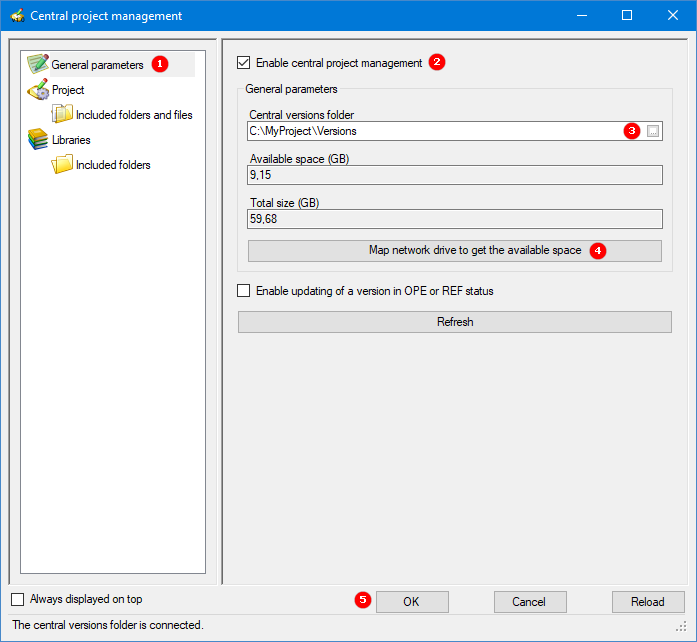The height and width of the screenshot is (642, 697).
Task: Open Included folders under Libraries
Action: [x=113, y=165]
